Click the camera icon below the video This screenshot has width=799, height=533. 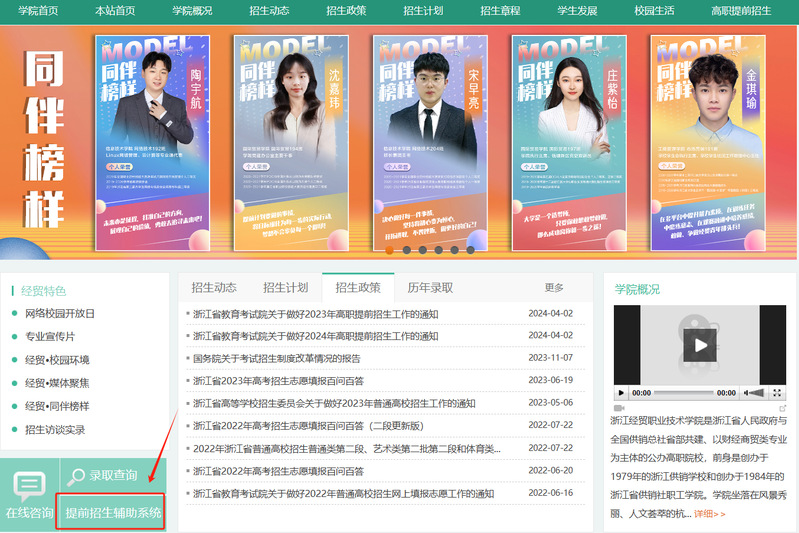click(x=619, y=408)
